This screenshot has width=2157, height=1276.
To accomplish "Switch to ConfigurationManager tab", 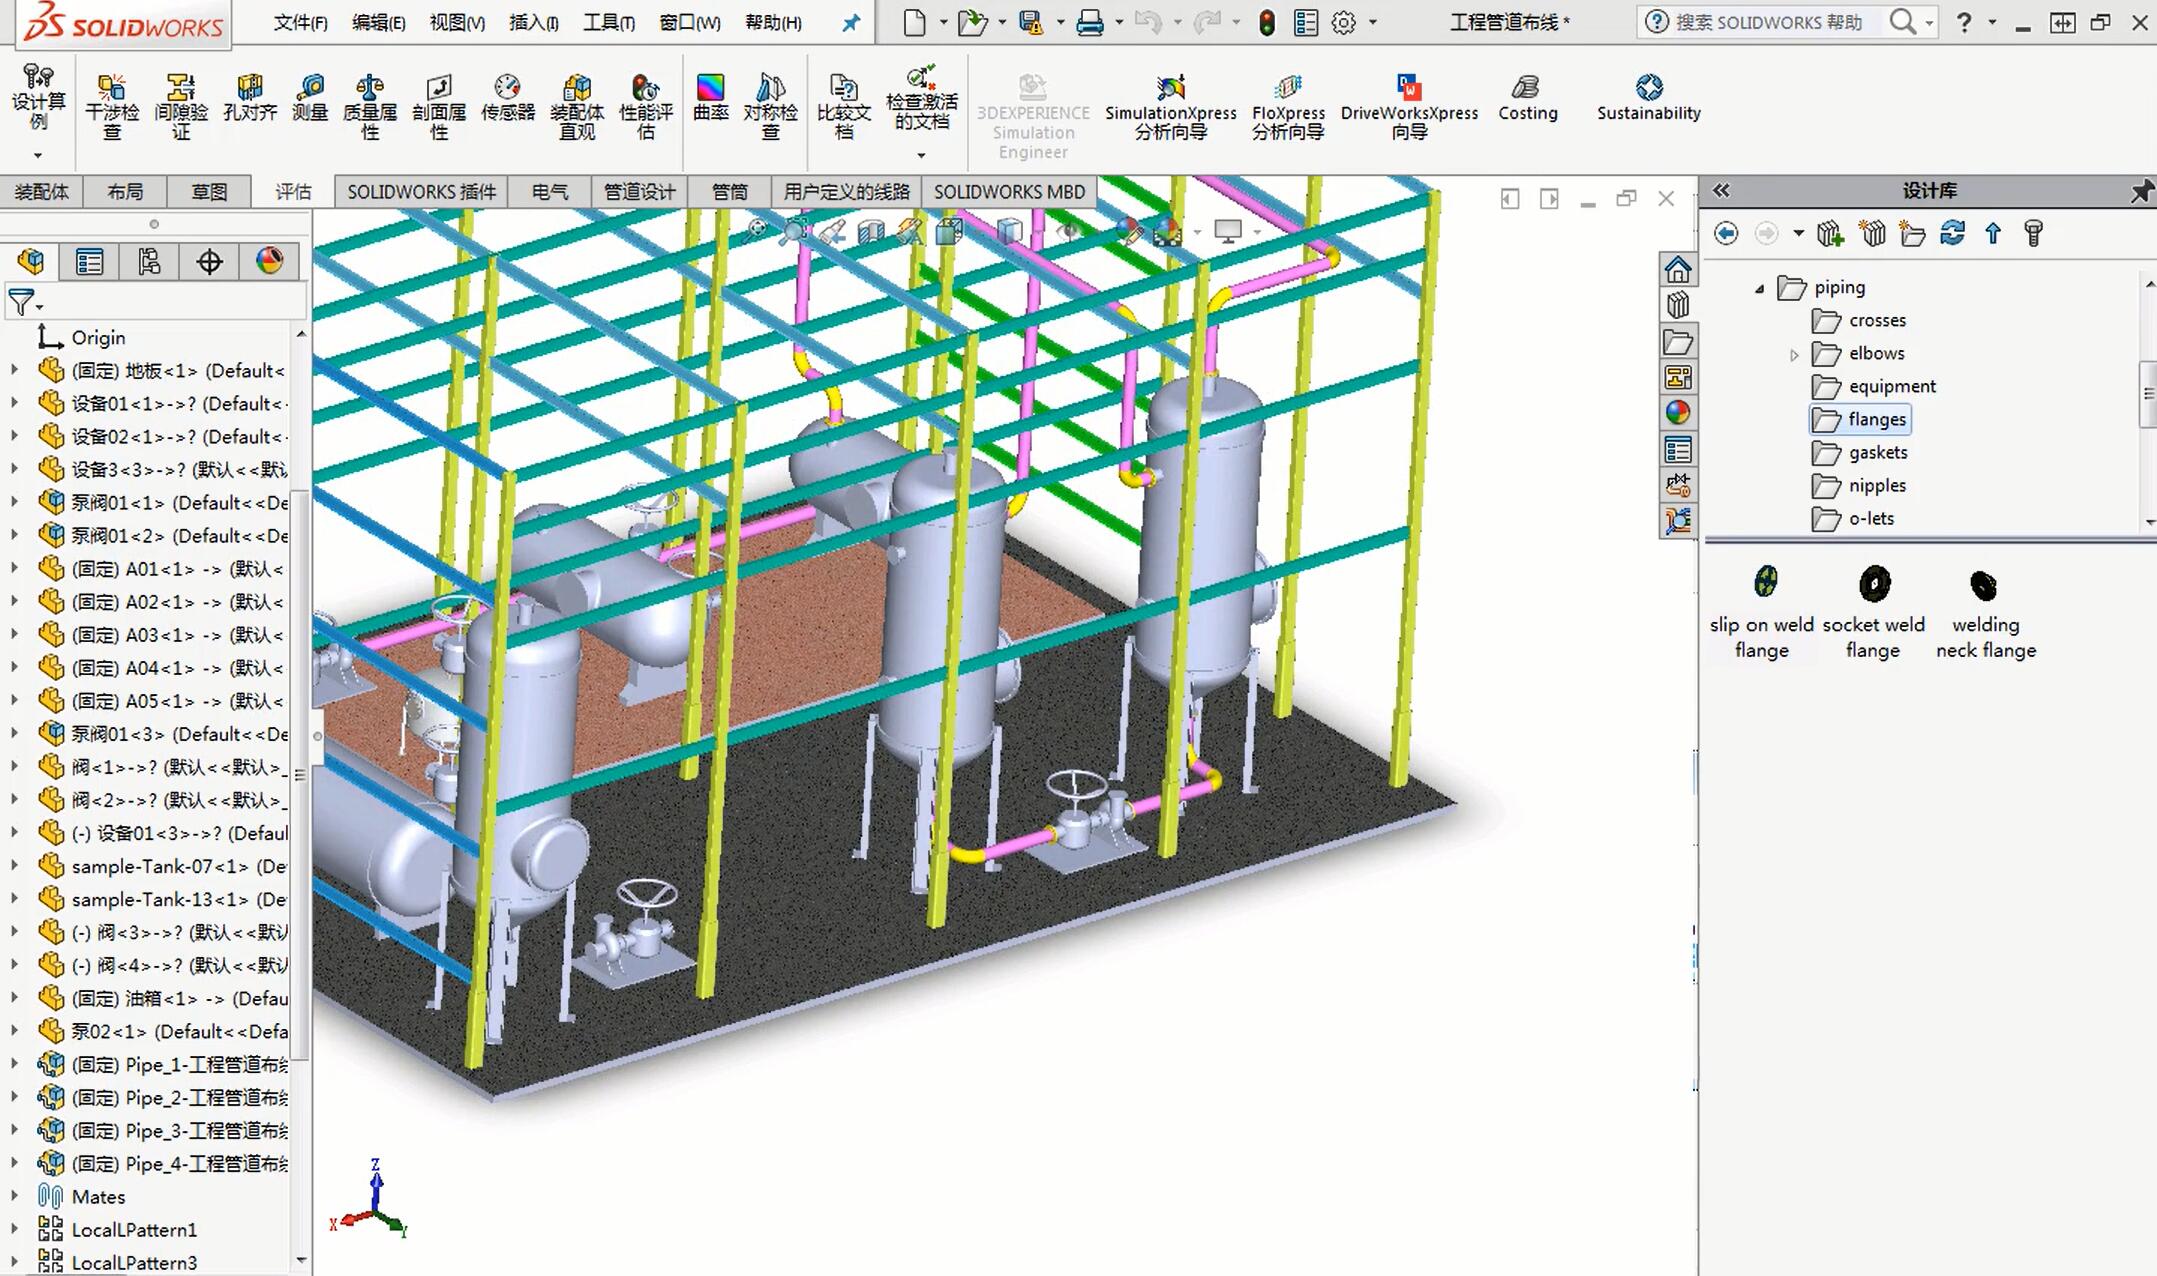I will pyautogui.click(x=149, y=262).
